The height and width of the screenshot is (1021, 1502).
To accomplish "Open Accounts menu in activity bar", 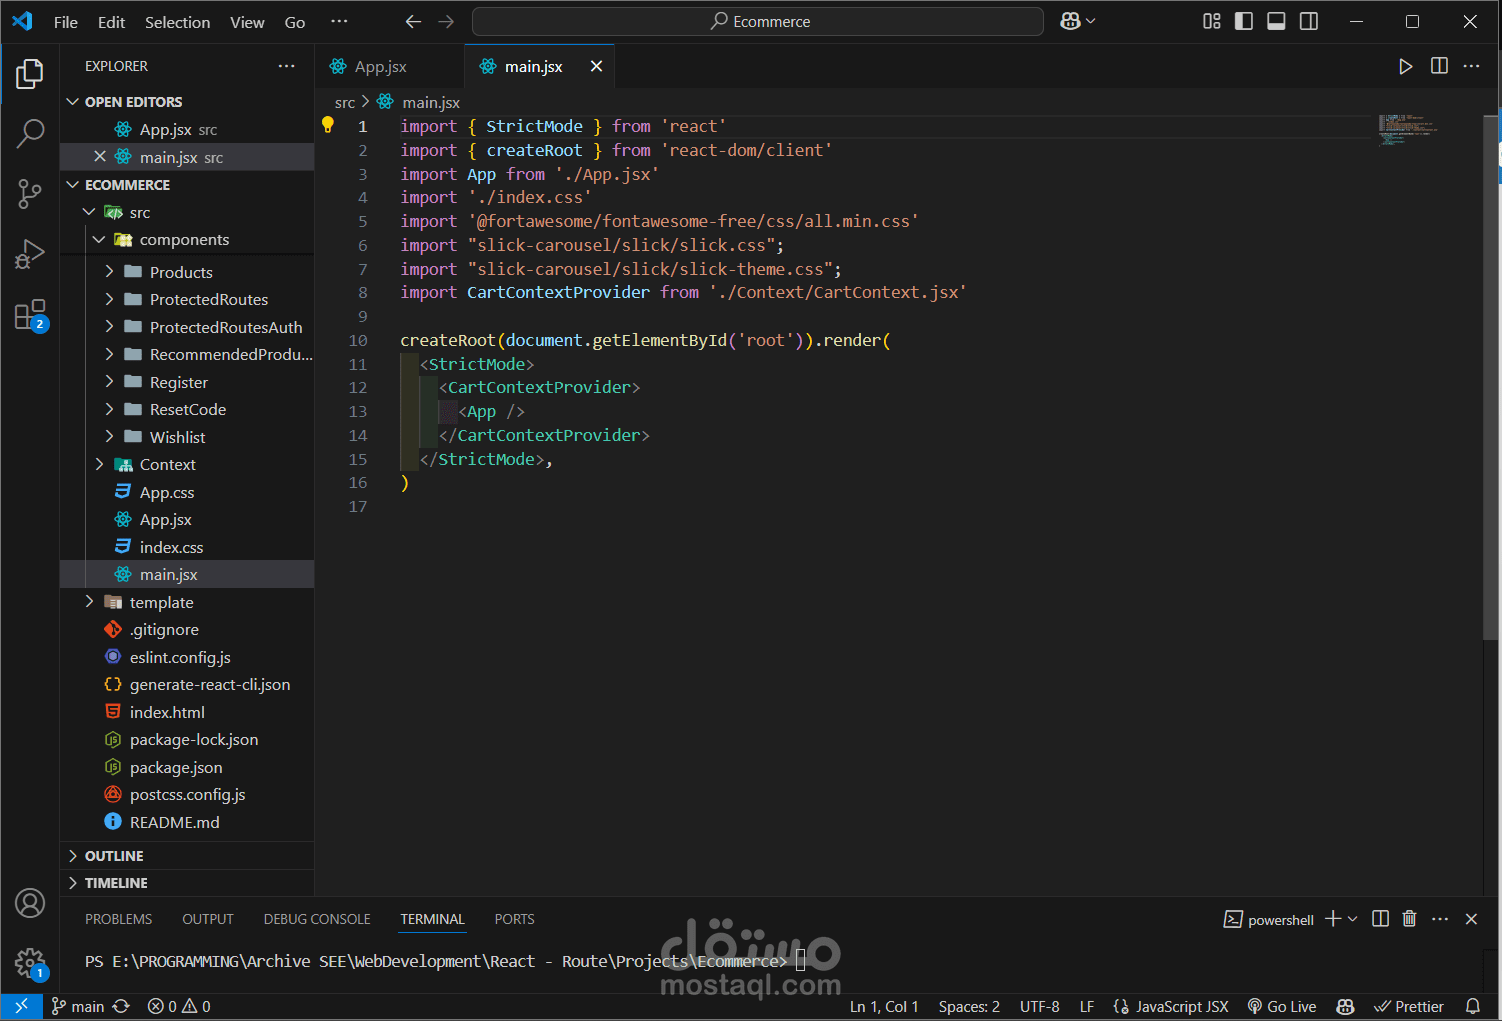I will click(x=30, y=903).
